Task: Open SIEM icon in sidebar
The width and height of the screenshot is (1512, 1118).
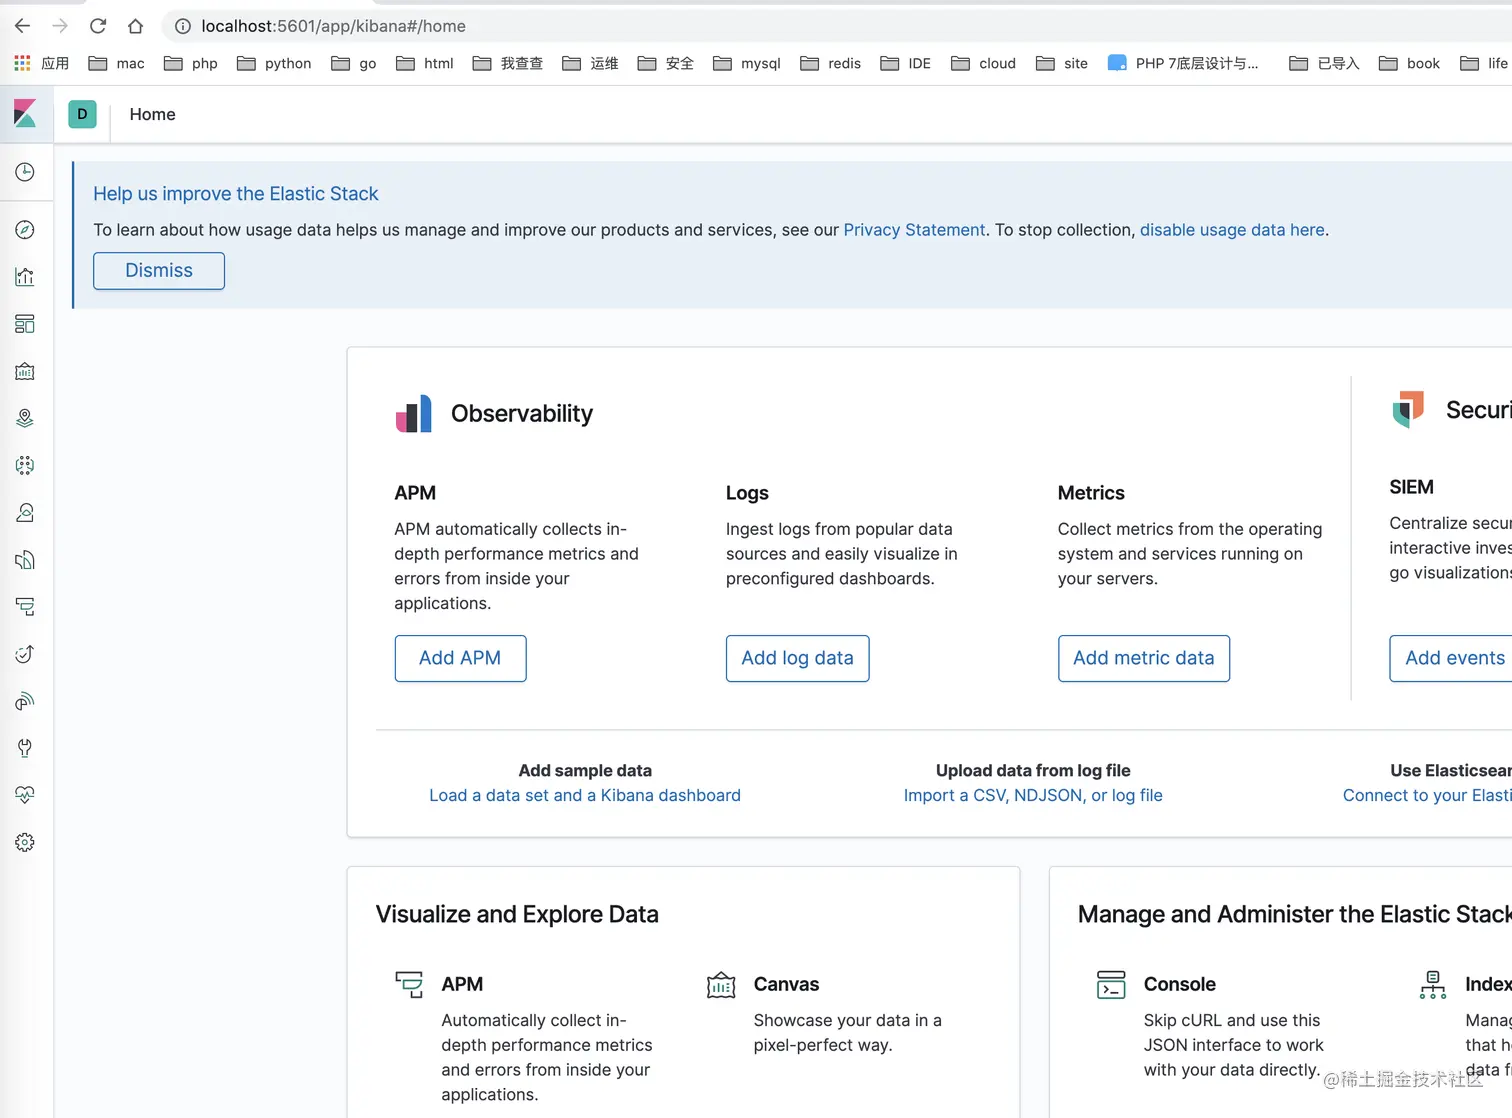Action: coord(25,701)
